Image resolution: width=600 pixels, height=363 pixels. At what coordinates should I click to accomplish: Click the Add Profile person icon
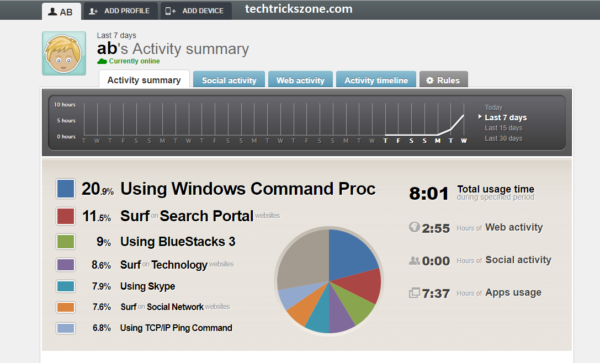pyautogui.click(x=93, y=11)
